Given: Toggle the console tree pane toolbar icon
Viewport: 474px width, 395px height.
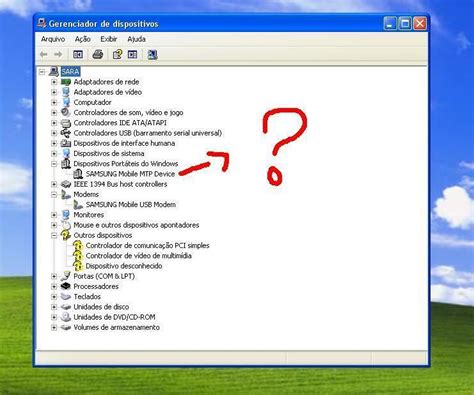Looking at the screenshot, I should 78,54.
